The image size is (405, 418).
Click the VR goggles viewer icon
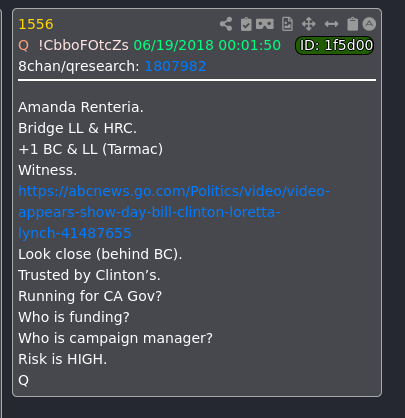click(x=265, y=24)
